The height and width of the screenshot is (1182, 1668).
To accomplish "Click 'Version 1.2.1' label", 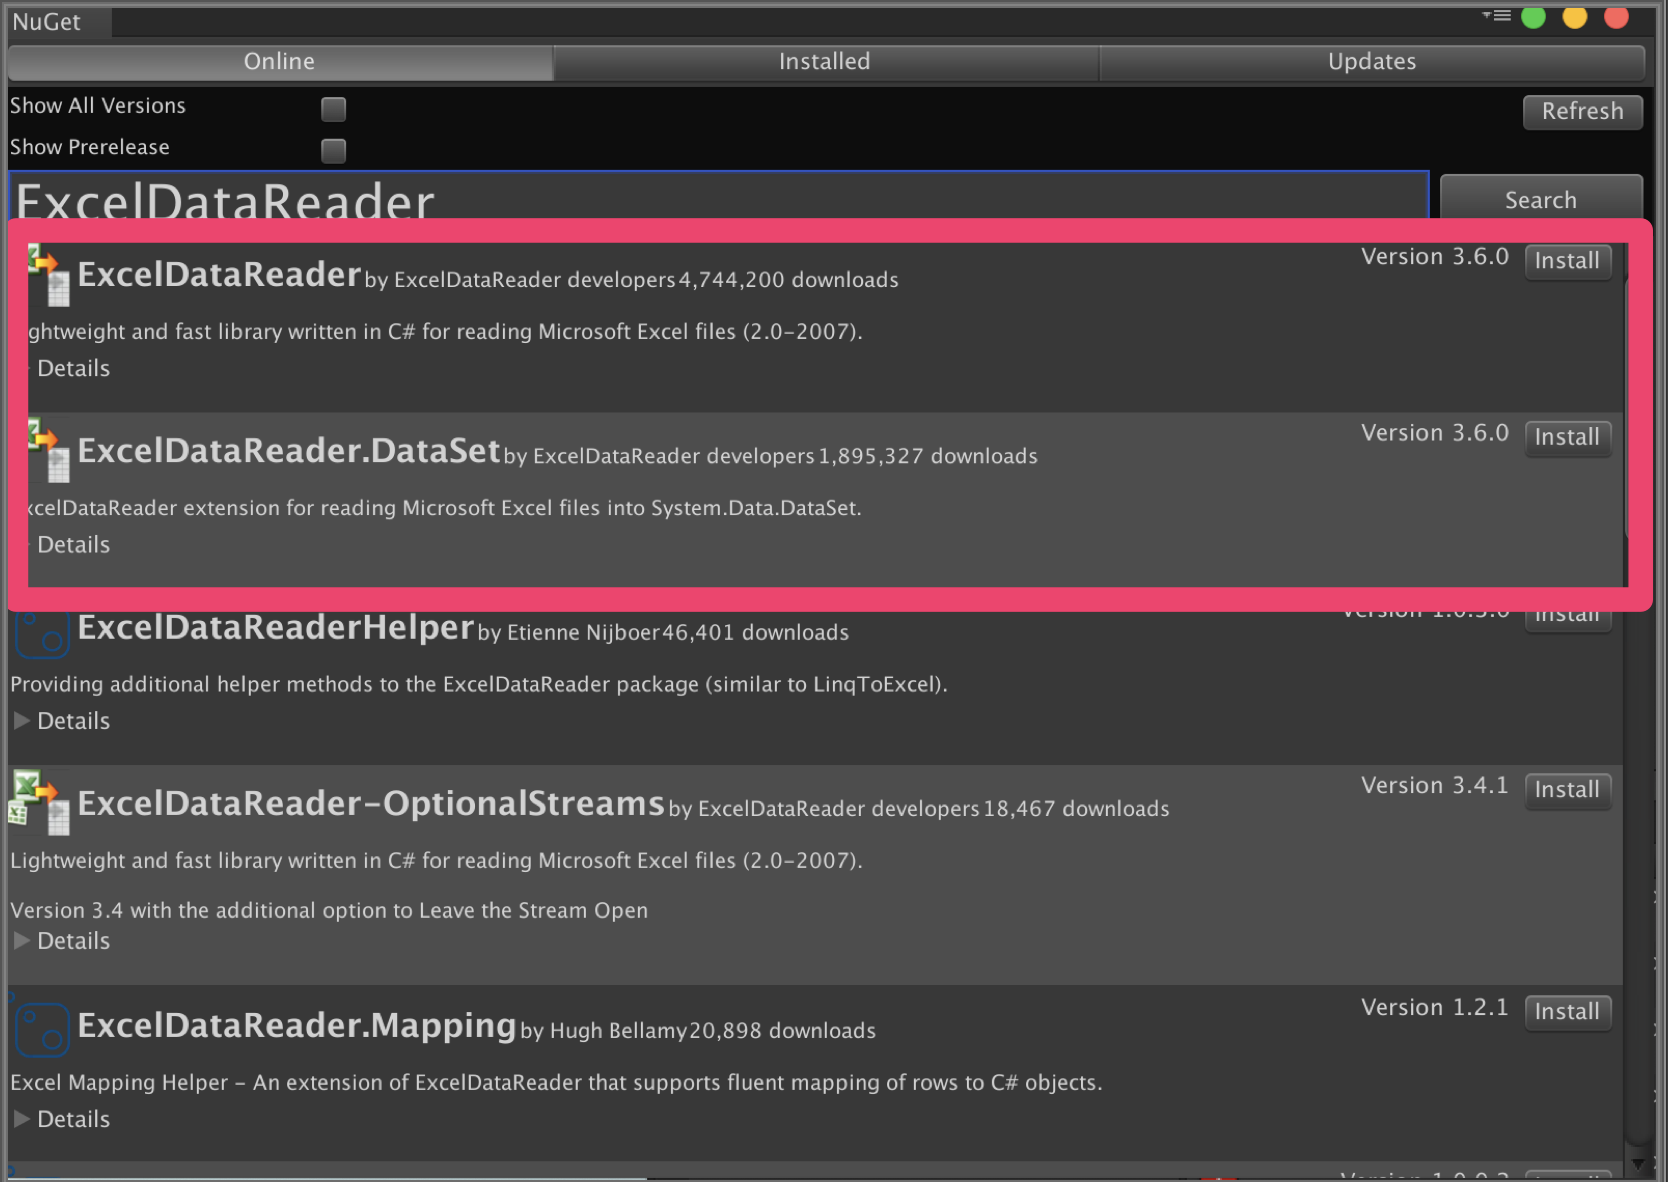I will (1434, 1007).
